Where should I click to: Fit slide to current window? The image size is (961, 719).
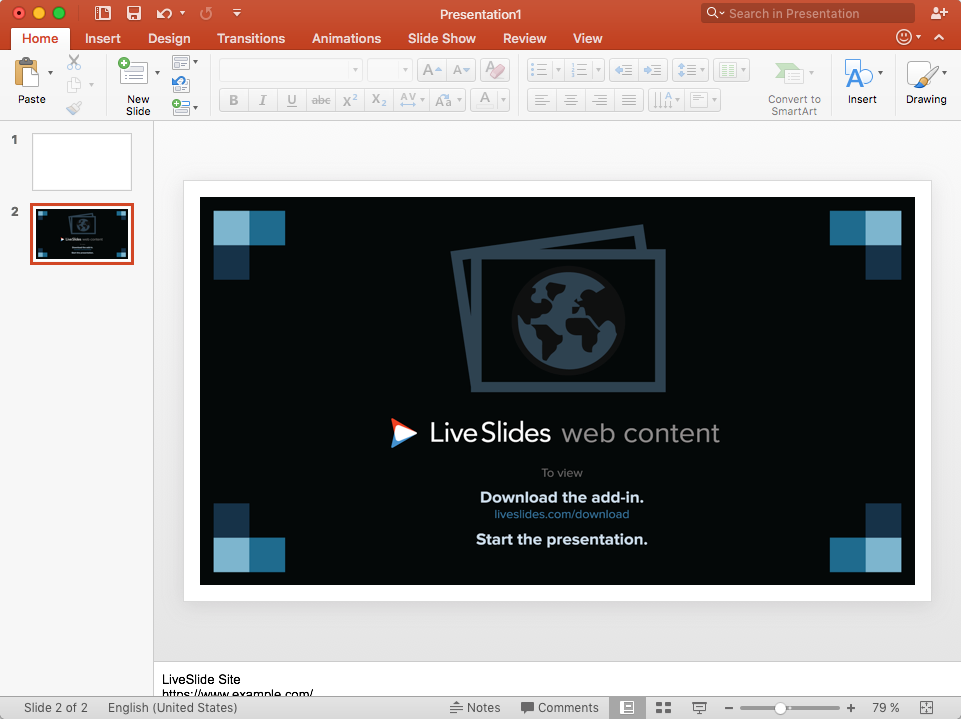927,708
